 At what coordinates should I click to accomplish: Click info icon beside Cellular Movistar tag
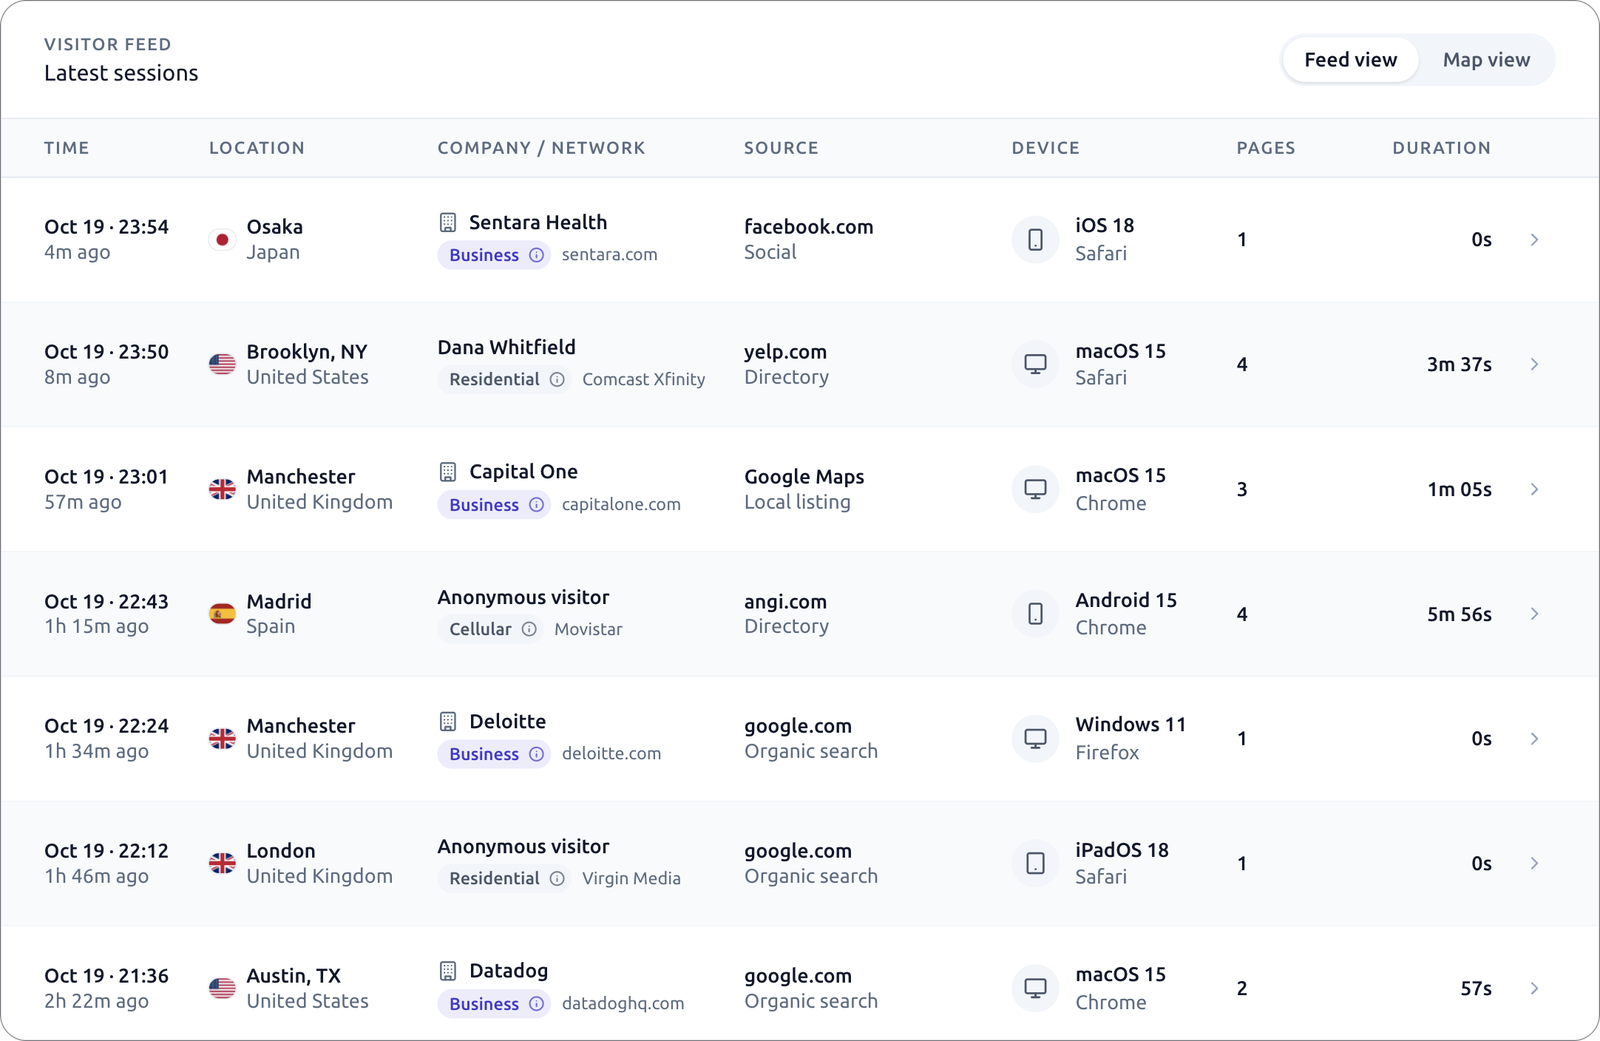point(529,629)
